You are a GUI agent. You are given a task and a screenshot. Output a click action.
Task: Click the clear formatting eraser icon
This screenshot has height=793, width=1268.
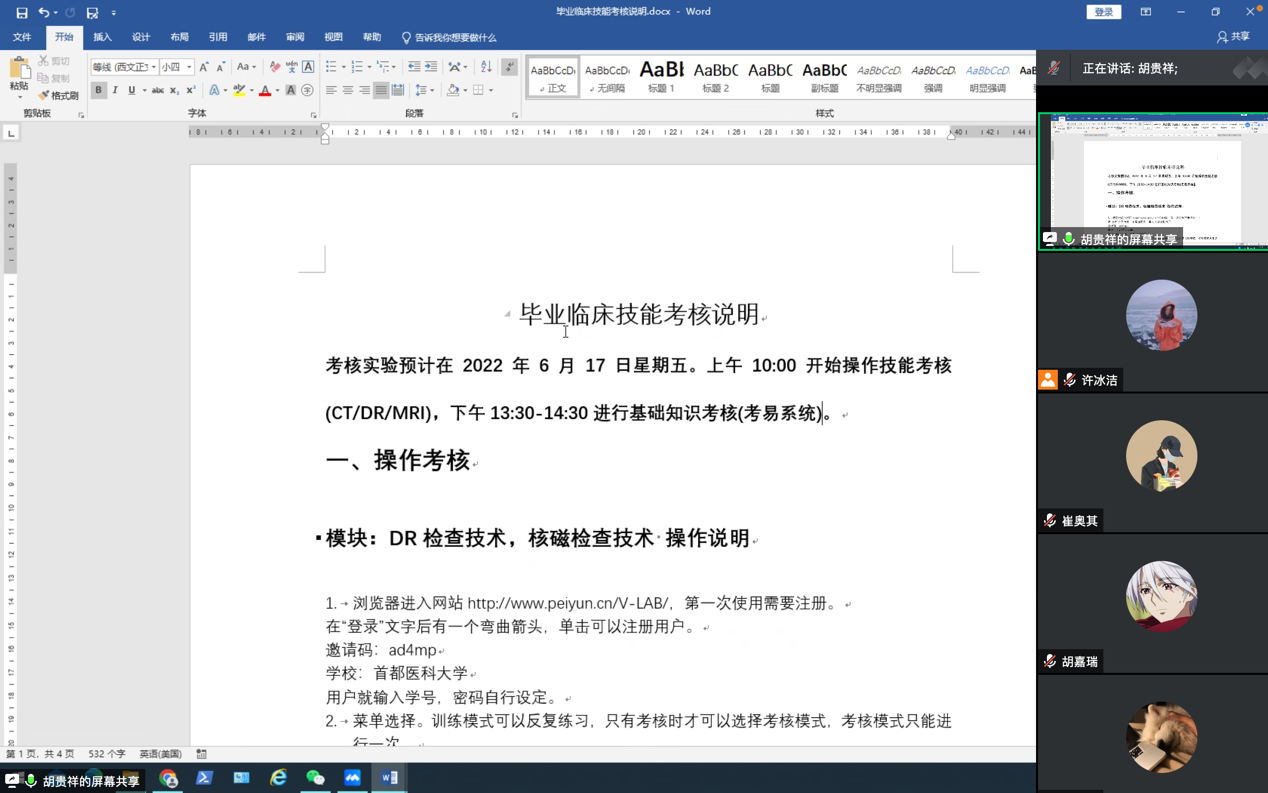coord(275,67)
